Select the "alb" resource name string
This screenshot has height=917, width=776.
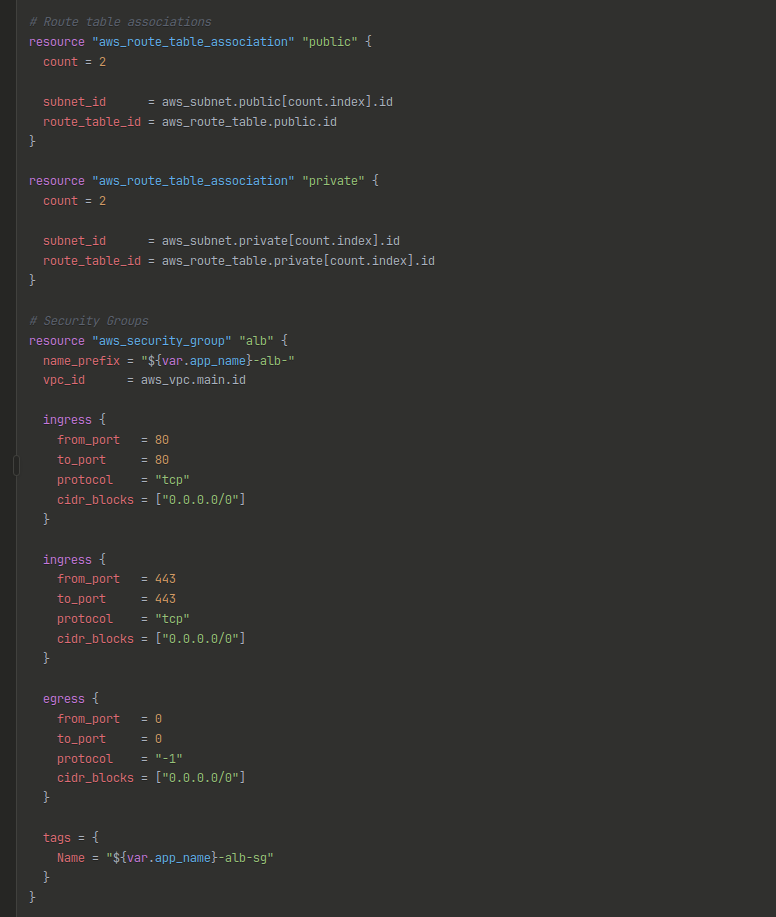(x=256, y=341)
